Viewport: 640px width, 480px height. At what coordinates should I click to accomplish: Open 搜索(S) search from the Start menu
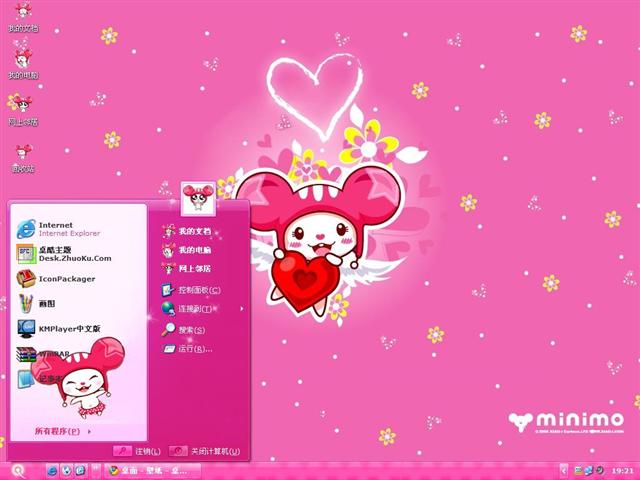pyautogui.click(x=183, y=329)
